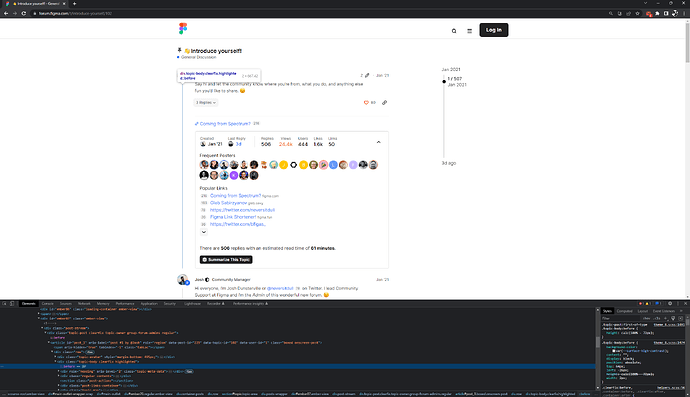Switch to DevTools Recorder tab
This screenshot has width=690, height=397.
tap(216, 304)
